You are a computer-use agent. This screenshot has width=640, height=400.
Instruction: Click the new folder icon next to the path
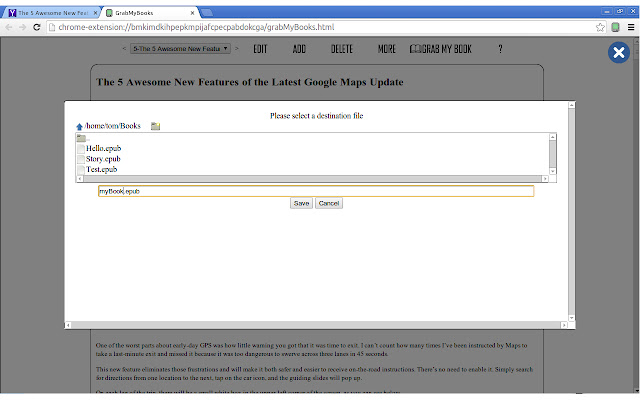coord(156,126)
